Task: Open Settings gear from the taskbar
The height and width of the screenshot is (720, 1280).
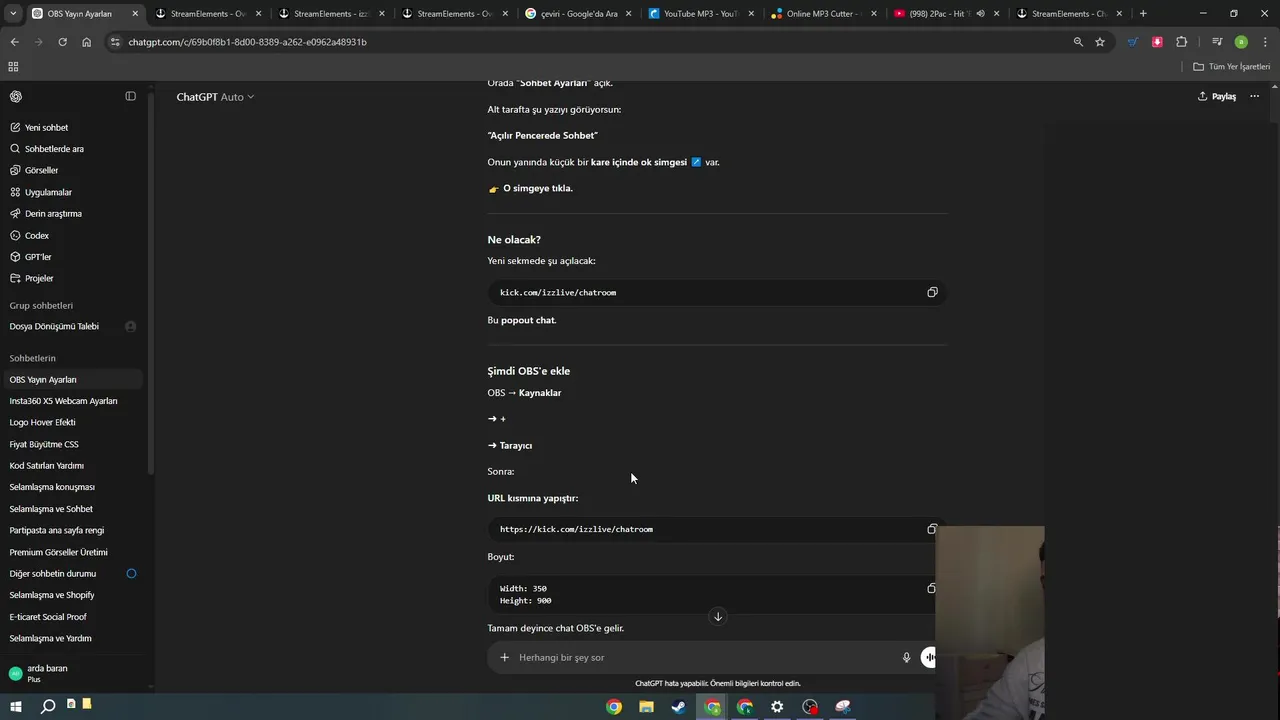Action: (777, 707)
